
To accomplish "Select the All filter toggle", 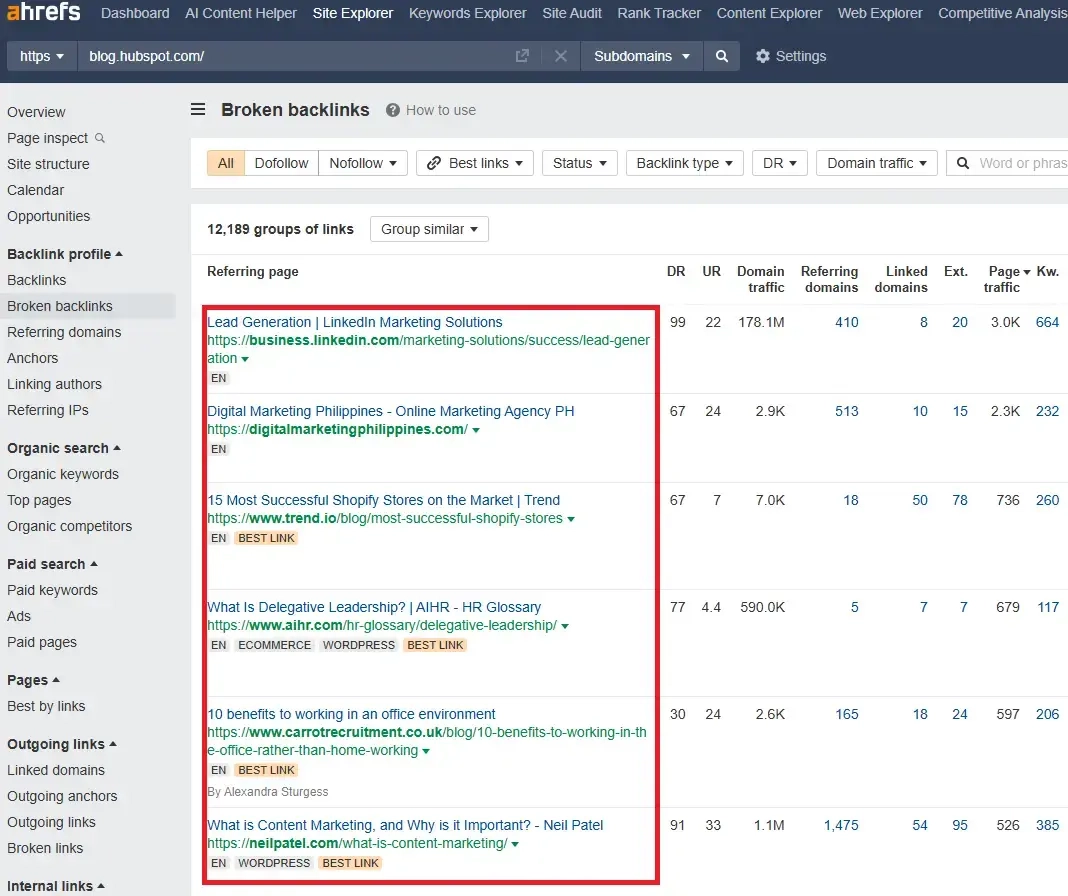I will [225, 163].
